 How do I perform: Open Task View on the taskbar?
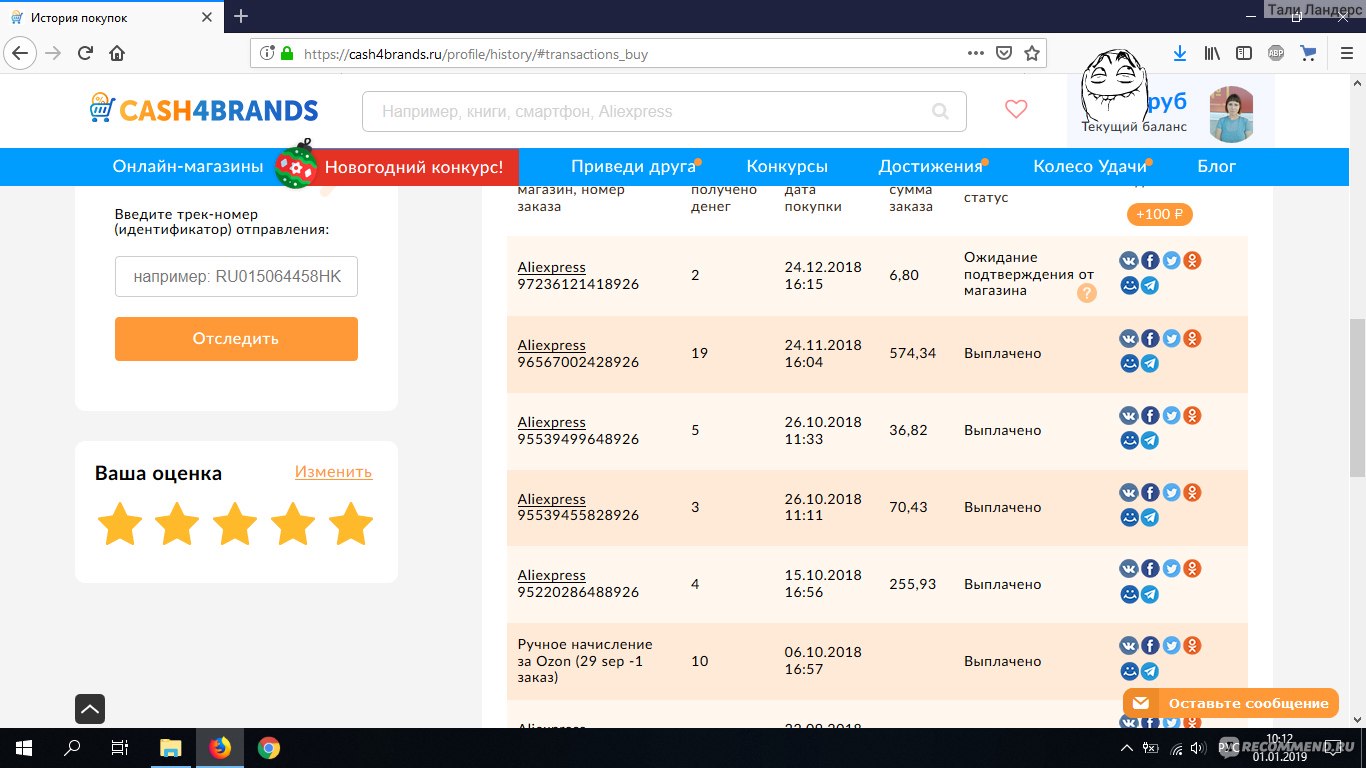tap(119, 748)
